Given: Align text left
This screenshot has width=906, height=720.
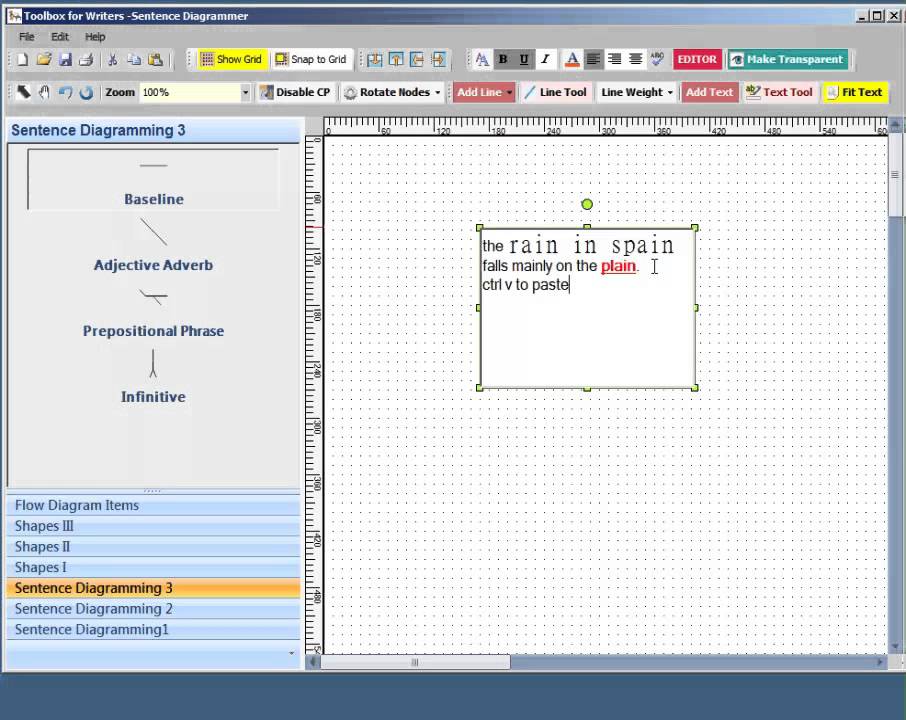Looking at the screenshot, I should pos(593,60).
